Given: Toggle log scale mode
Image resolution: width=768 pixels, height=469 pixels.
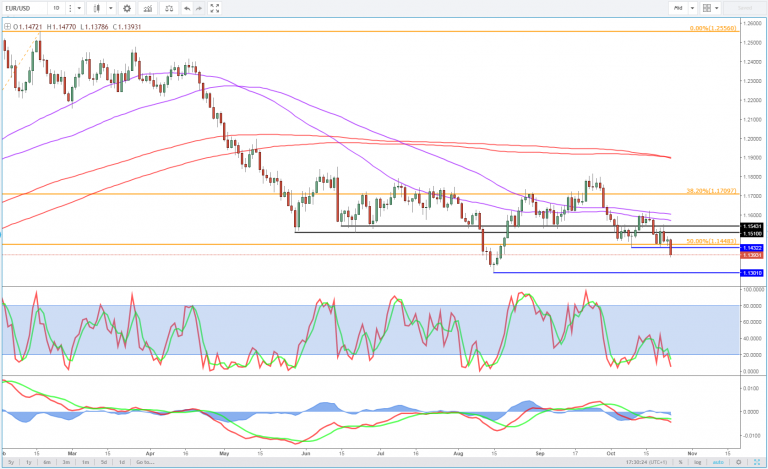Looking at the screenshot, I should [x=697, y=462].
